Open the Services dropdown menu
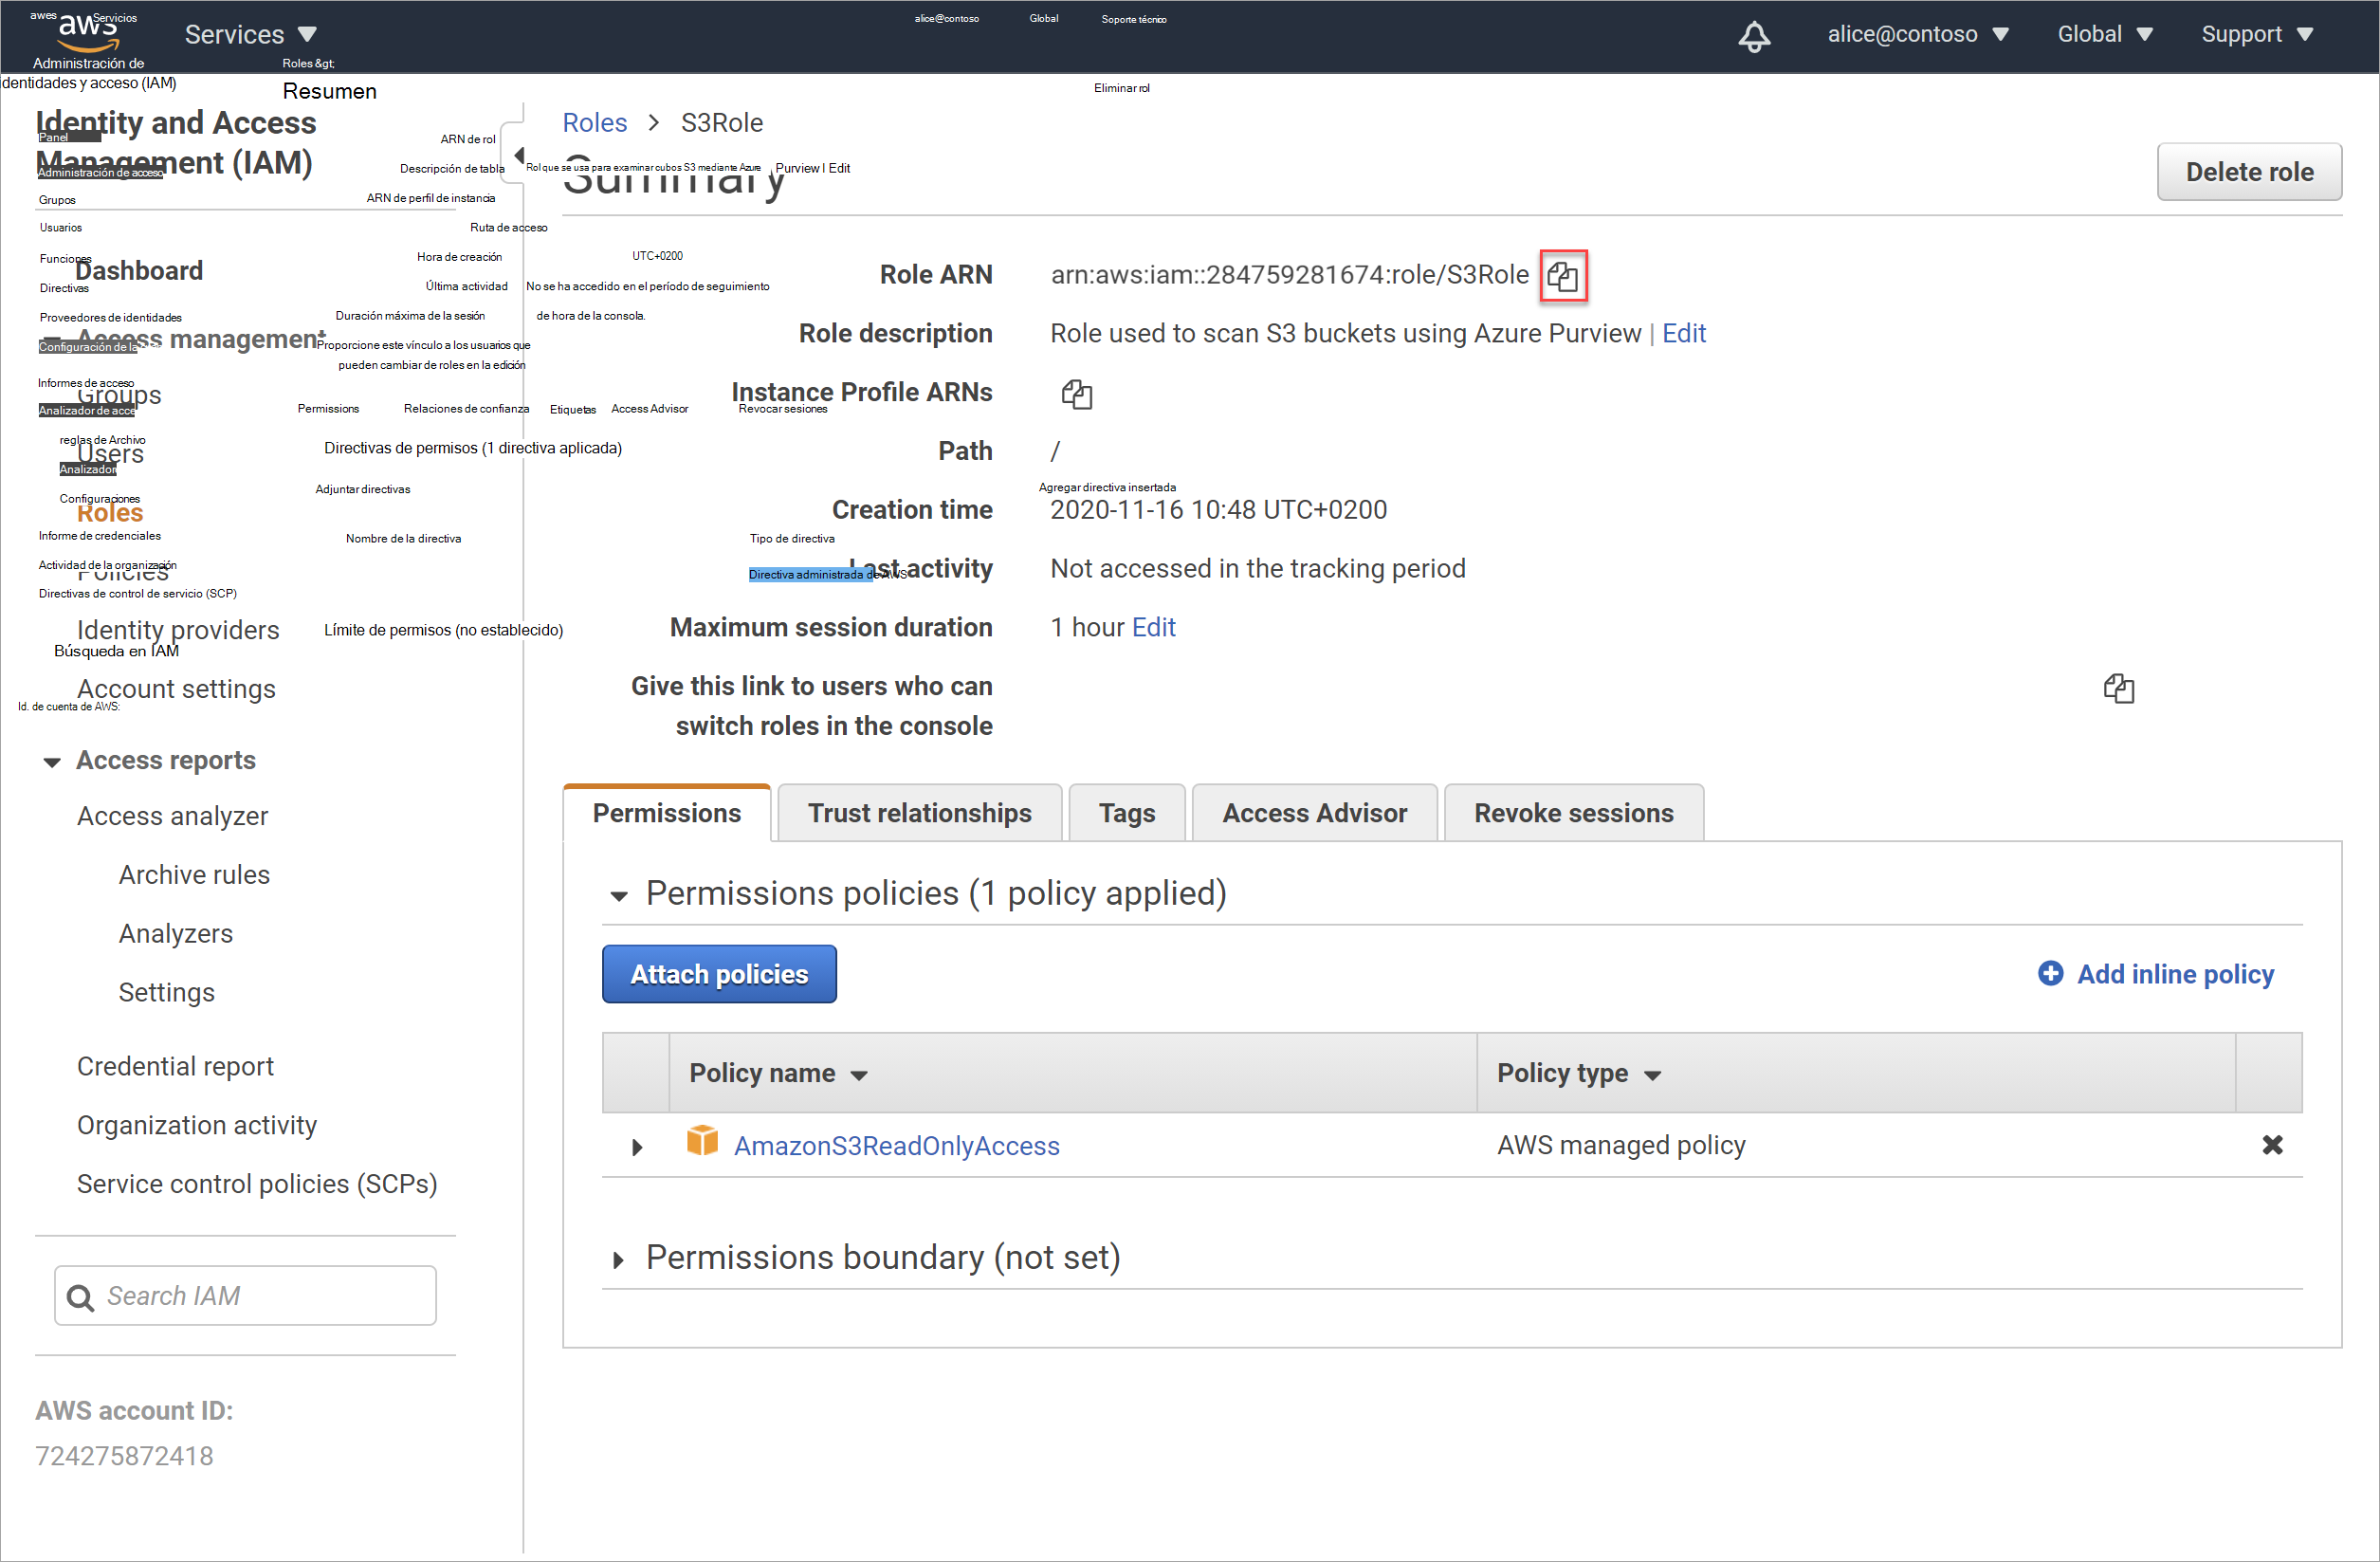This screenshot has width=2380, height=1562. [x=250, y=34]
